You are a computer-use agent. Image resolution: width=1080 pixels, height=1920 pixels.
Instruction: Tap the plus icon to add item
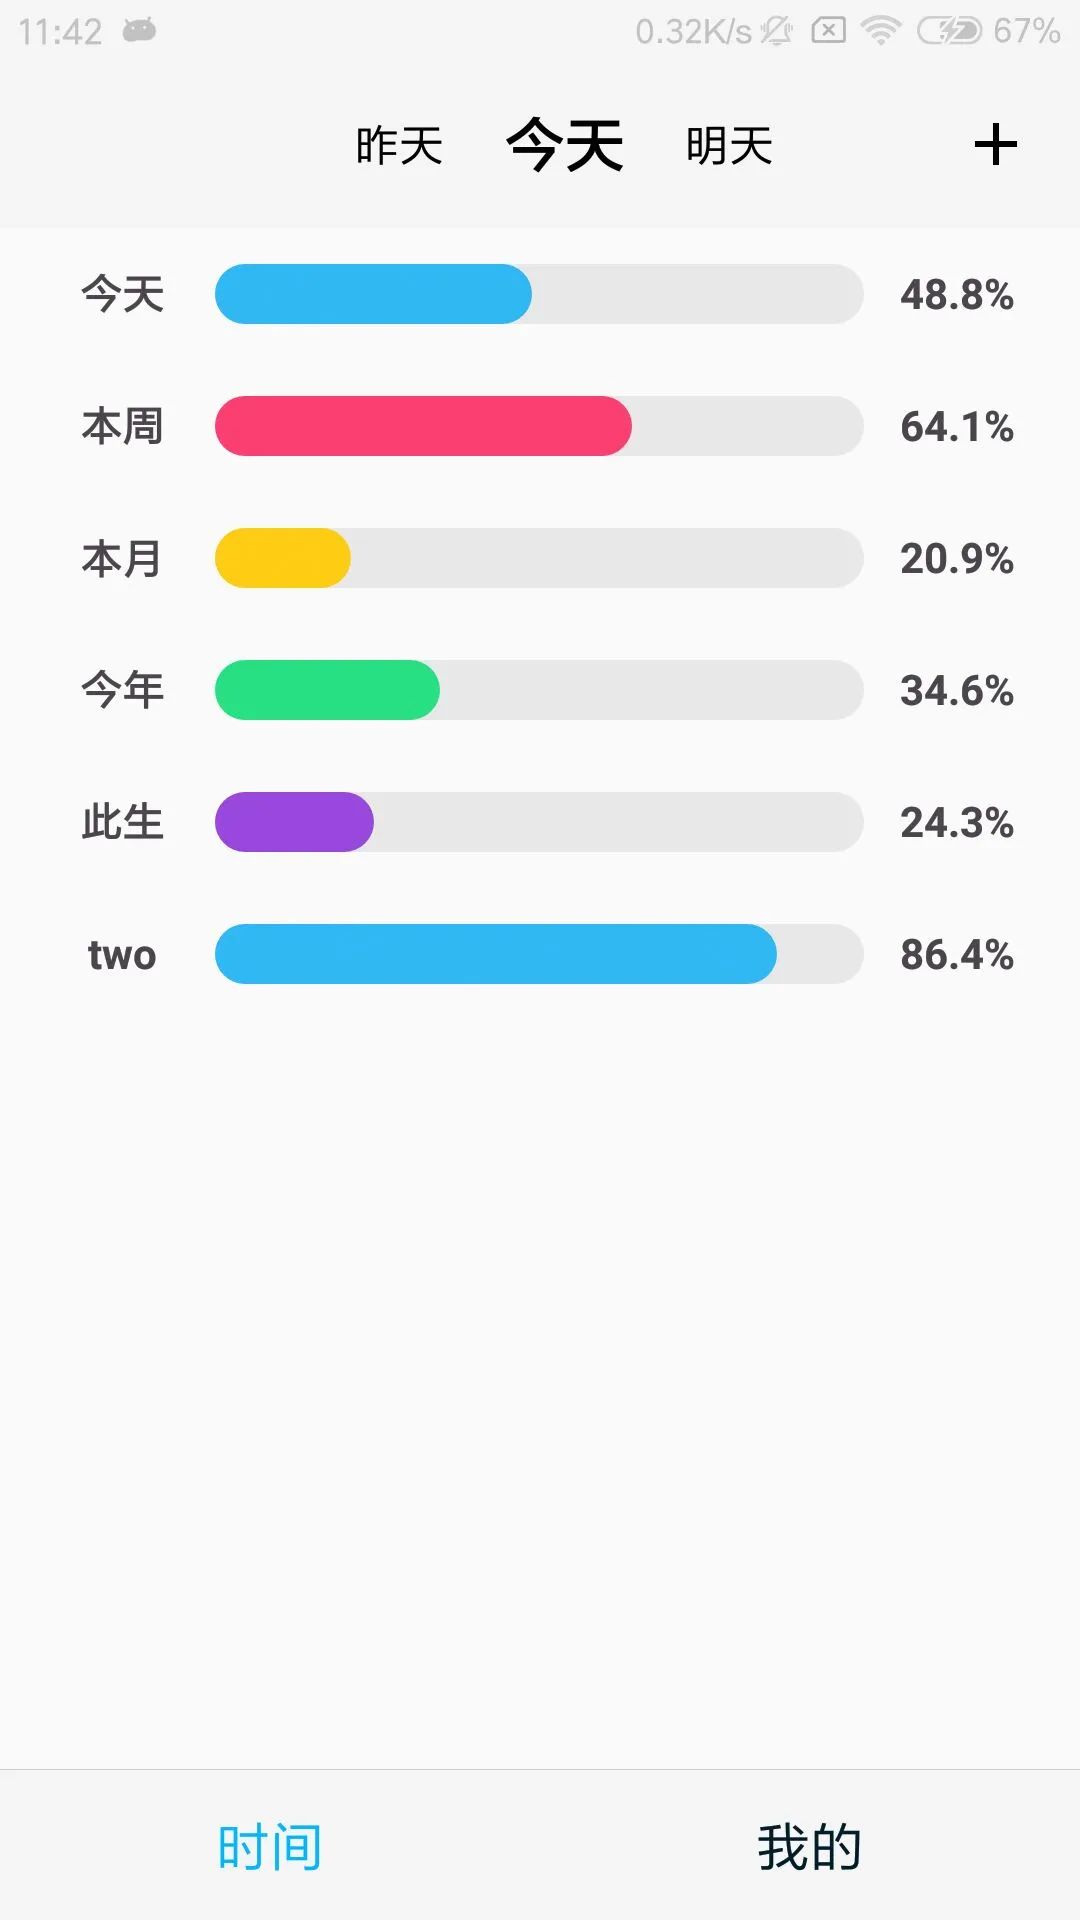(x=995, y=145)
